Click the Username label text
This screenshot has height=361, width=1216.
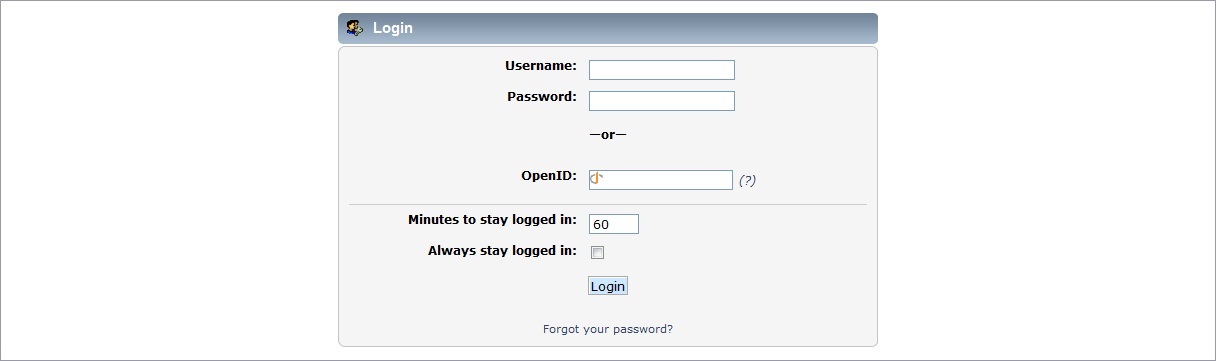[x=541, y=66]
